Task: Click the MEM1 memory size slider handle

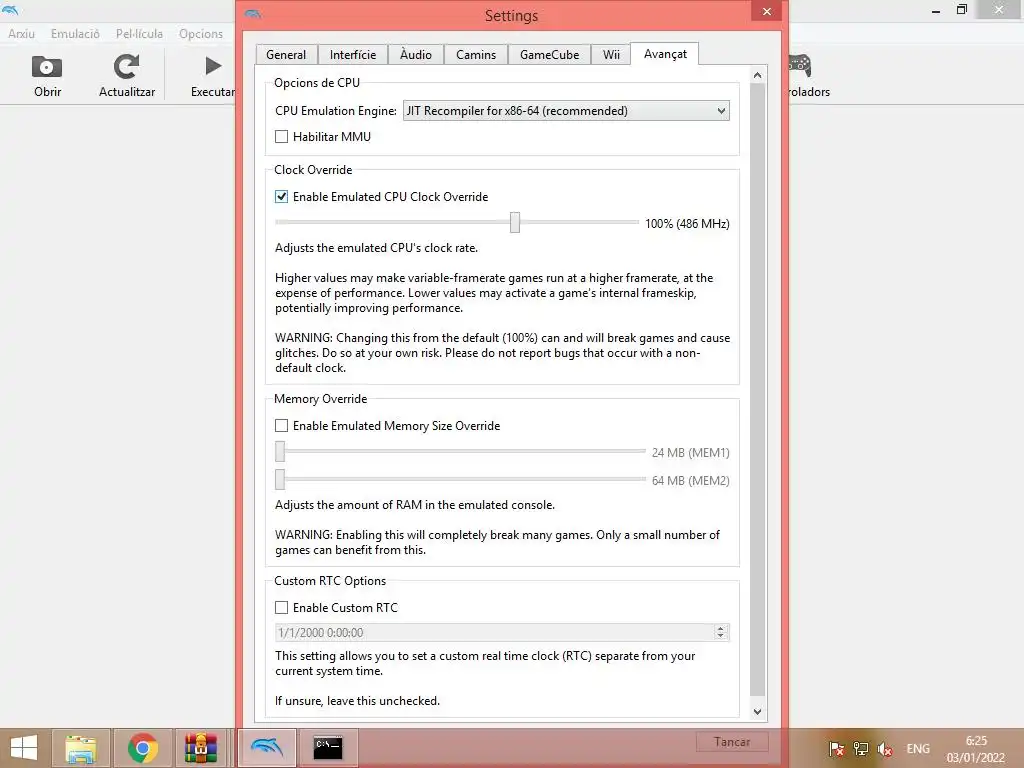Action: [x=280, y=451]
